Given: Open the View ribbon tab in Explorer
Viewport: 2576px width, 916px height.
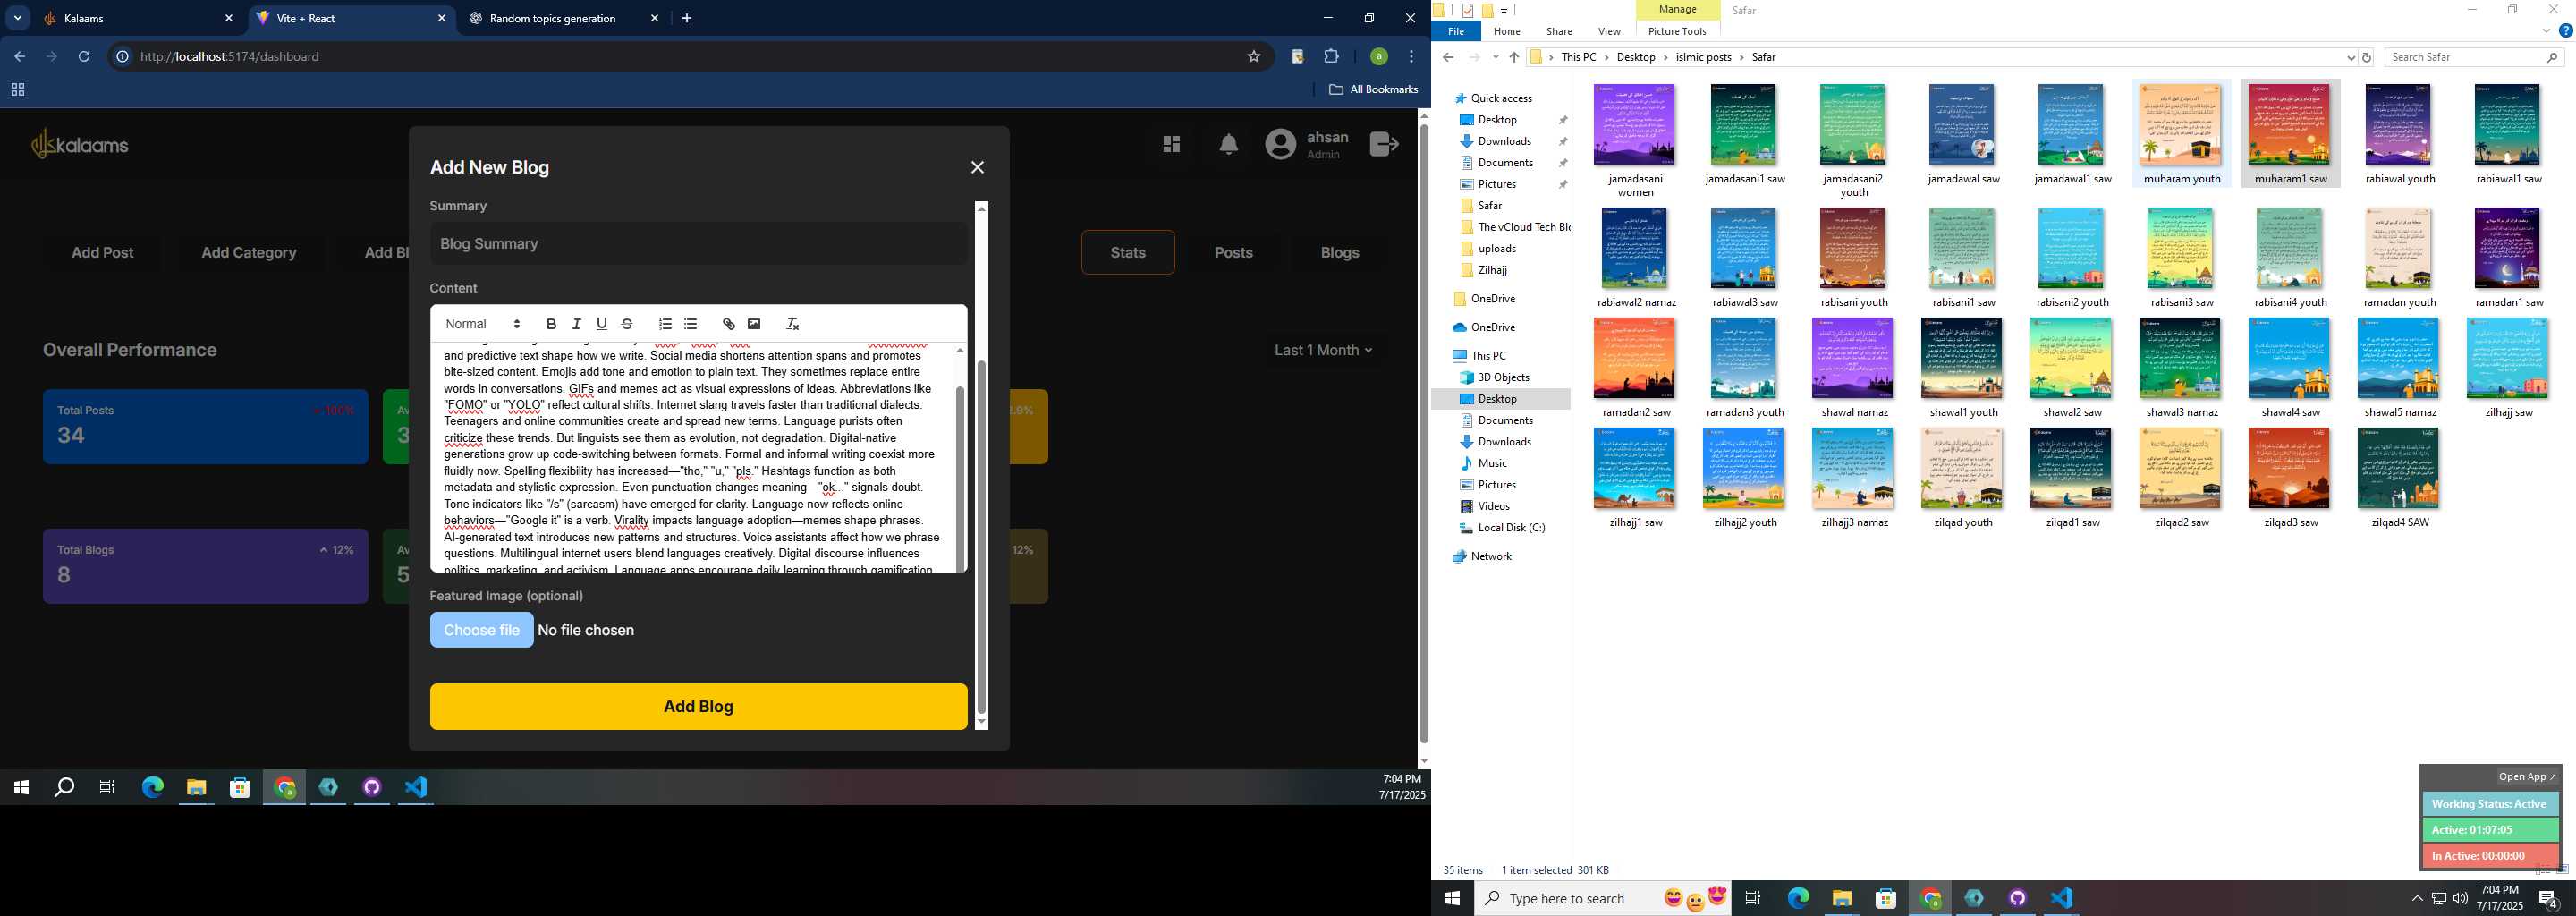Looking at the screenshot, I should 1609,31.
